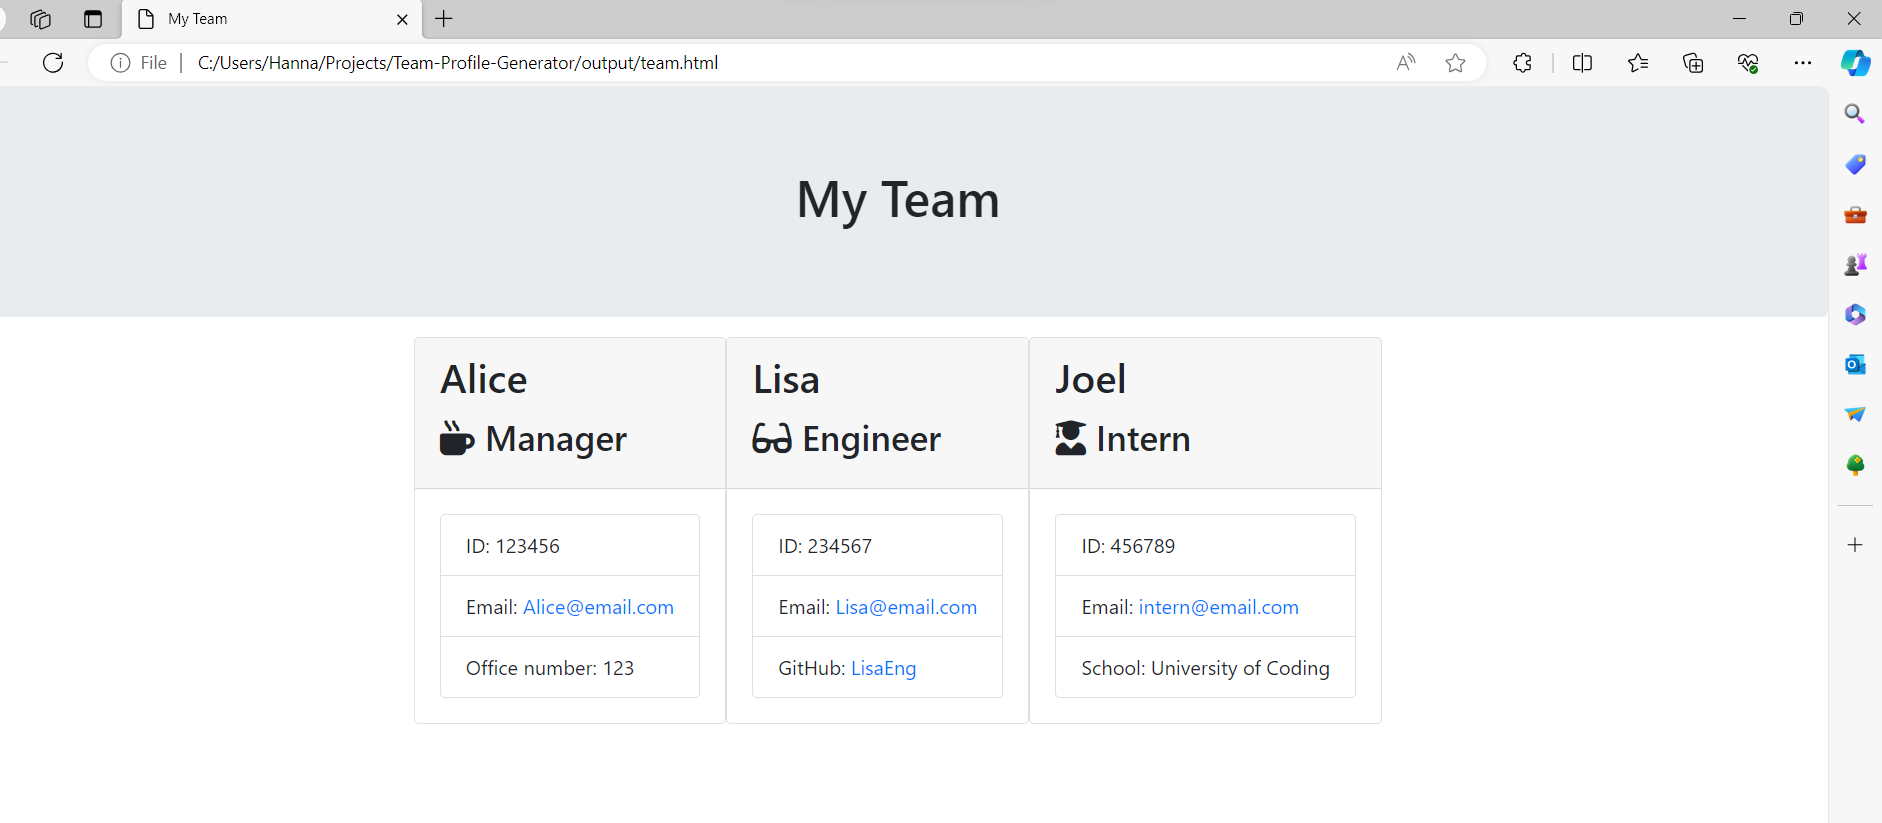The width and height of the screenshot is (1882, 823).
Task: Click the My Team heading
Action: click(x=898, y=200)
